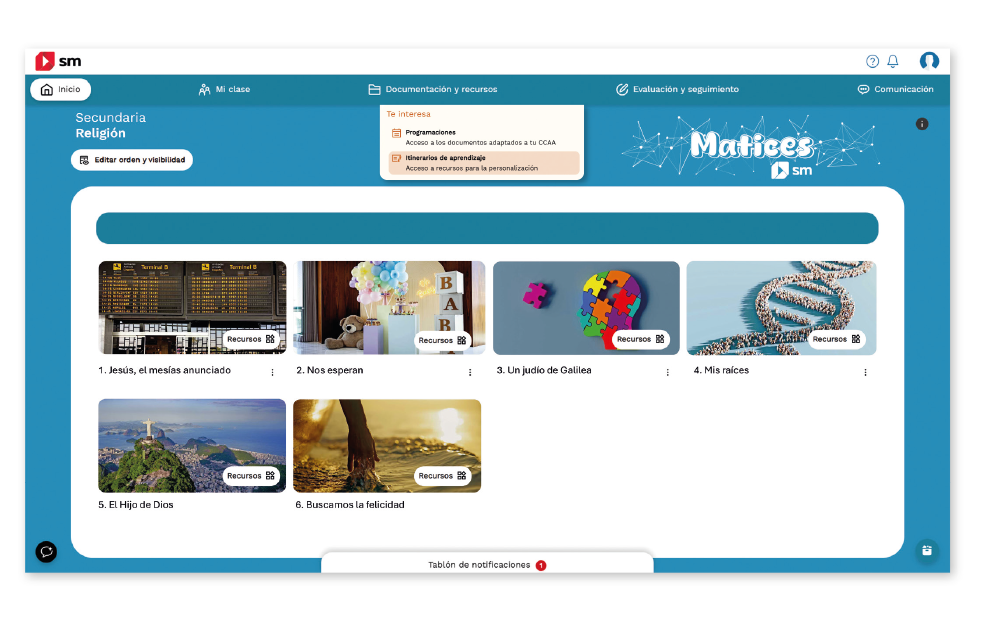Open Evaluación y seguimiento menu

pos(677,89)
